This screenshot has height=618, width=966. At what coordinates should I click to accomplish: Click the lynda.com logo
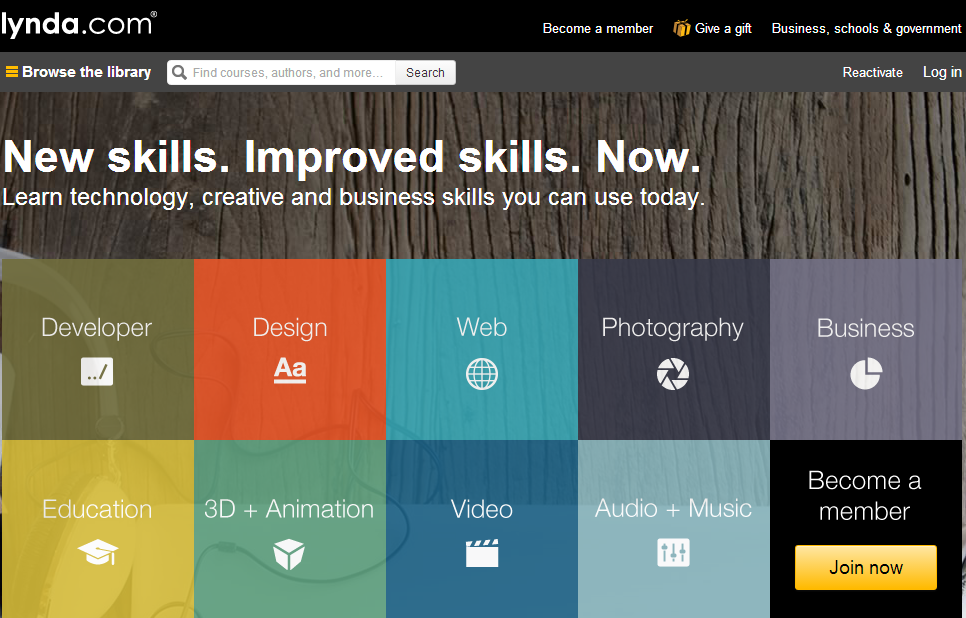78,24
